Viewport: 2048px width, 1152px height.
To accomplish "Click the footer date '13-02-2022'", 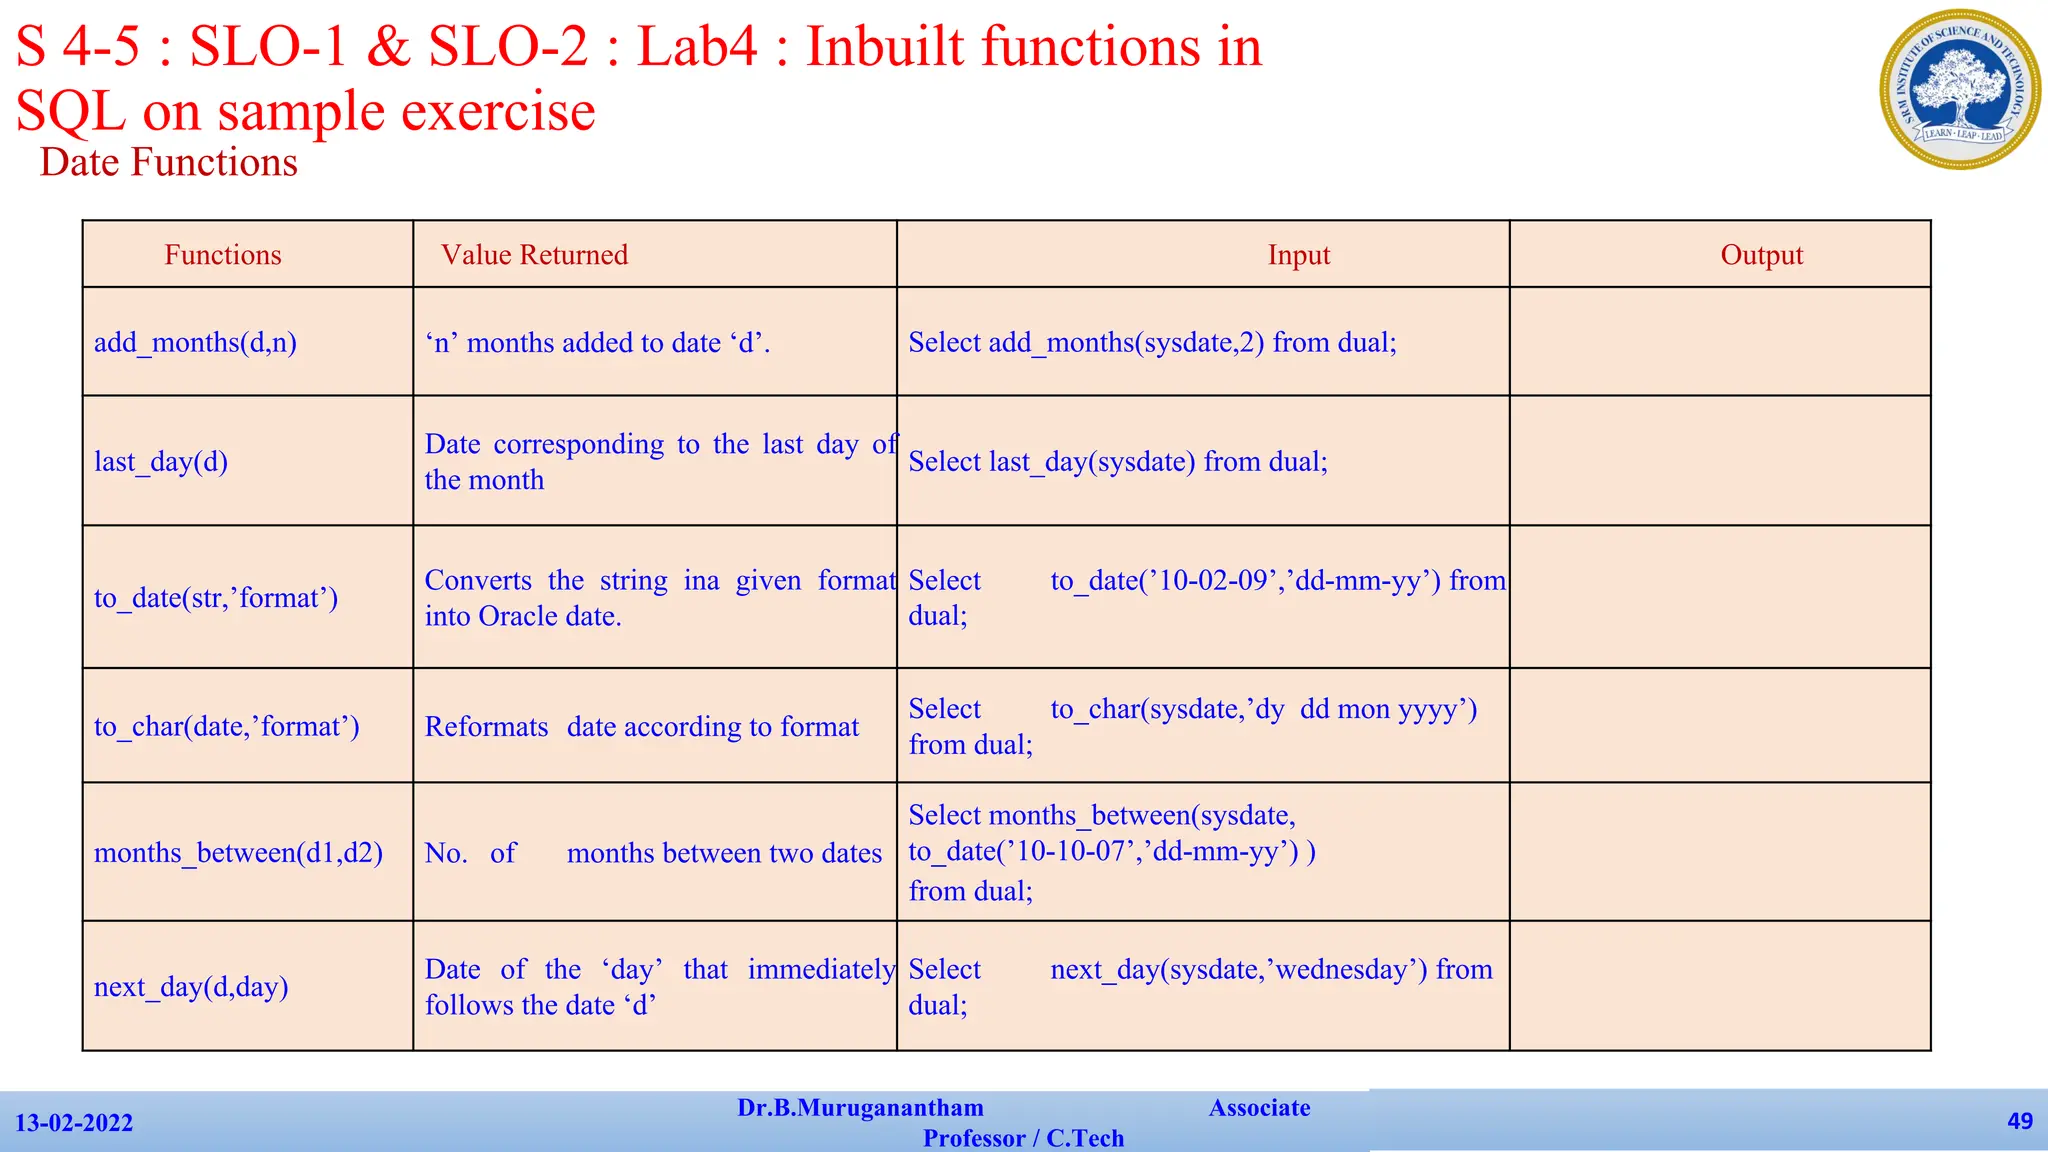I will point(74,1123).
